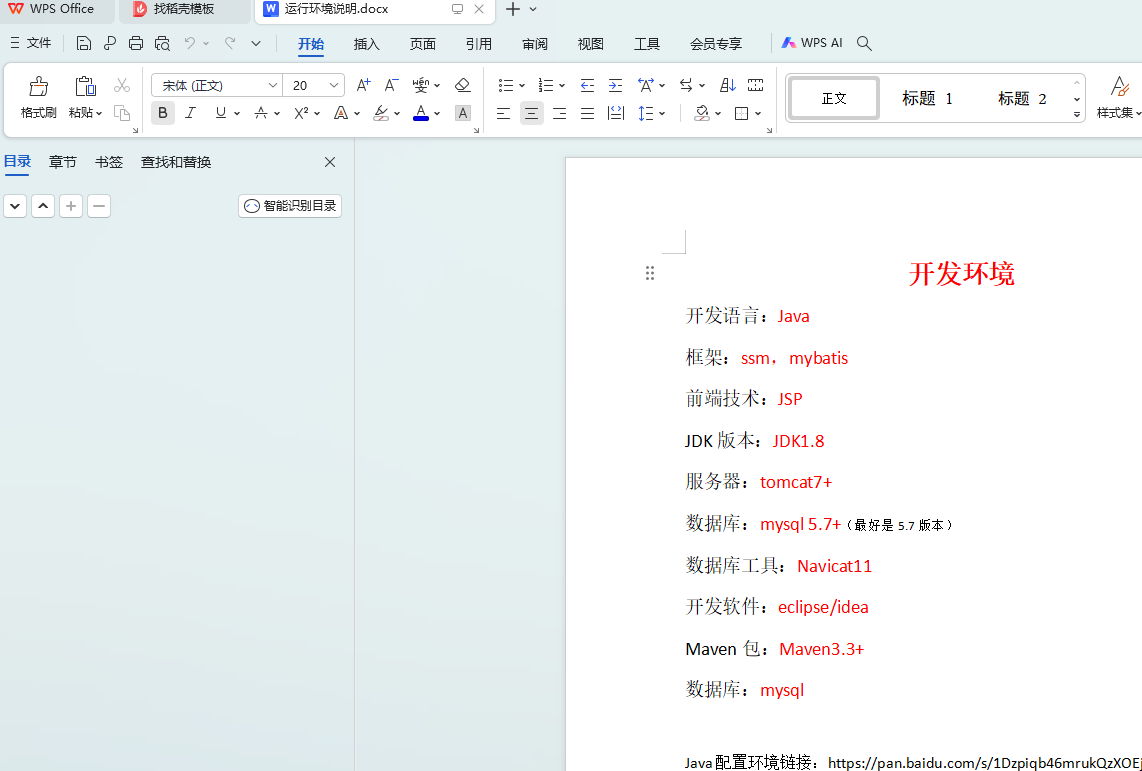
Task: Open WPS AI assistant
Action: click(812, 43)
